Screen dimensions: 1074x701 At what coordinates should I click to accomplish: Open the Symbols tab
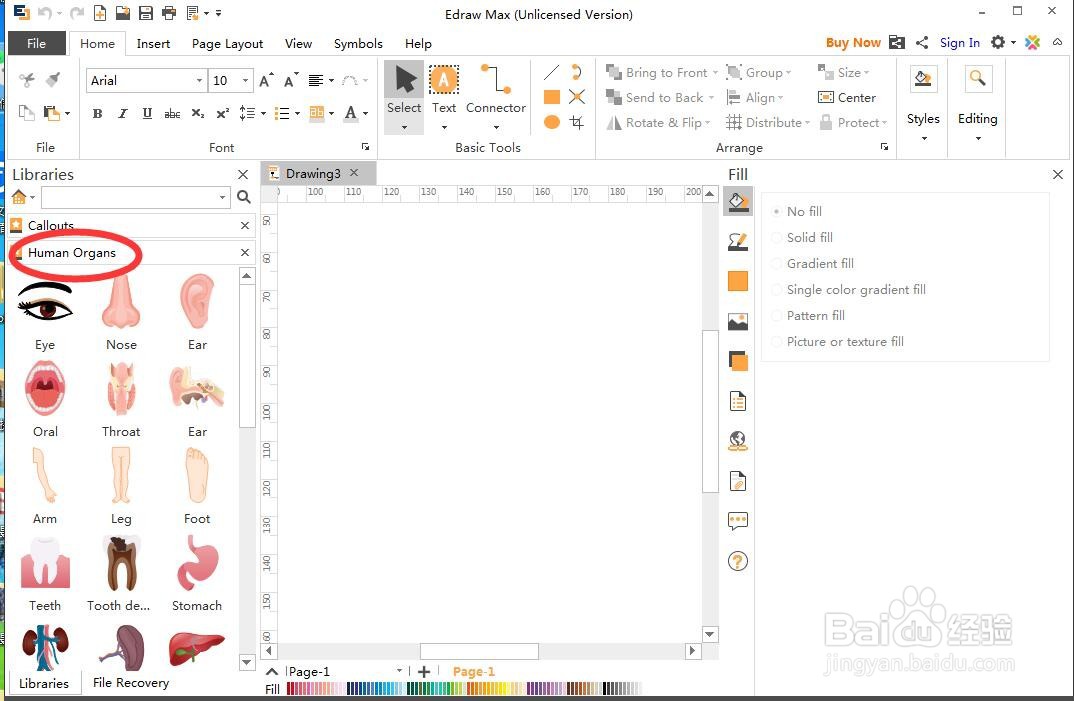click(x=358, y=43)
